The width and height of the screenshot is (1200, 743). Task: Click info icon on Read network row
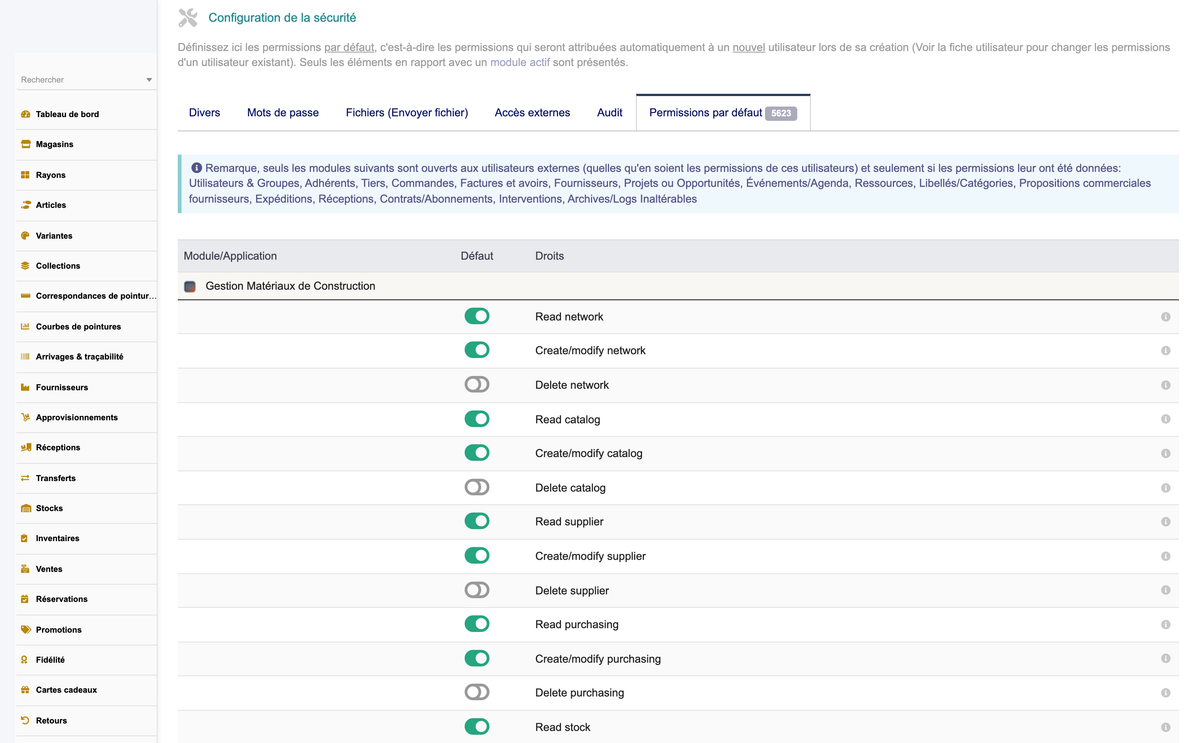click(x=1165, y=317)
